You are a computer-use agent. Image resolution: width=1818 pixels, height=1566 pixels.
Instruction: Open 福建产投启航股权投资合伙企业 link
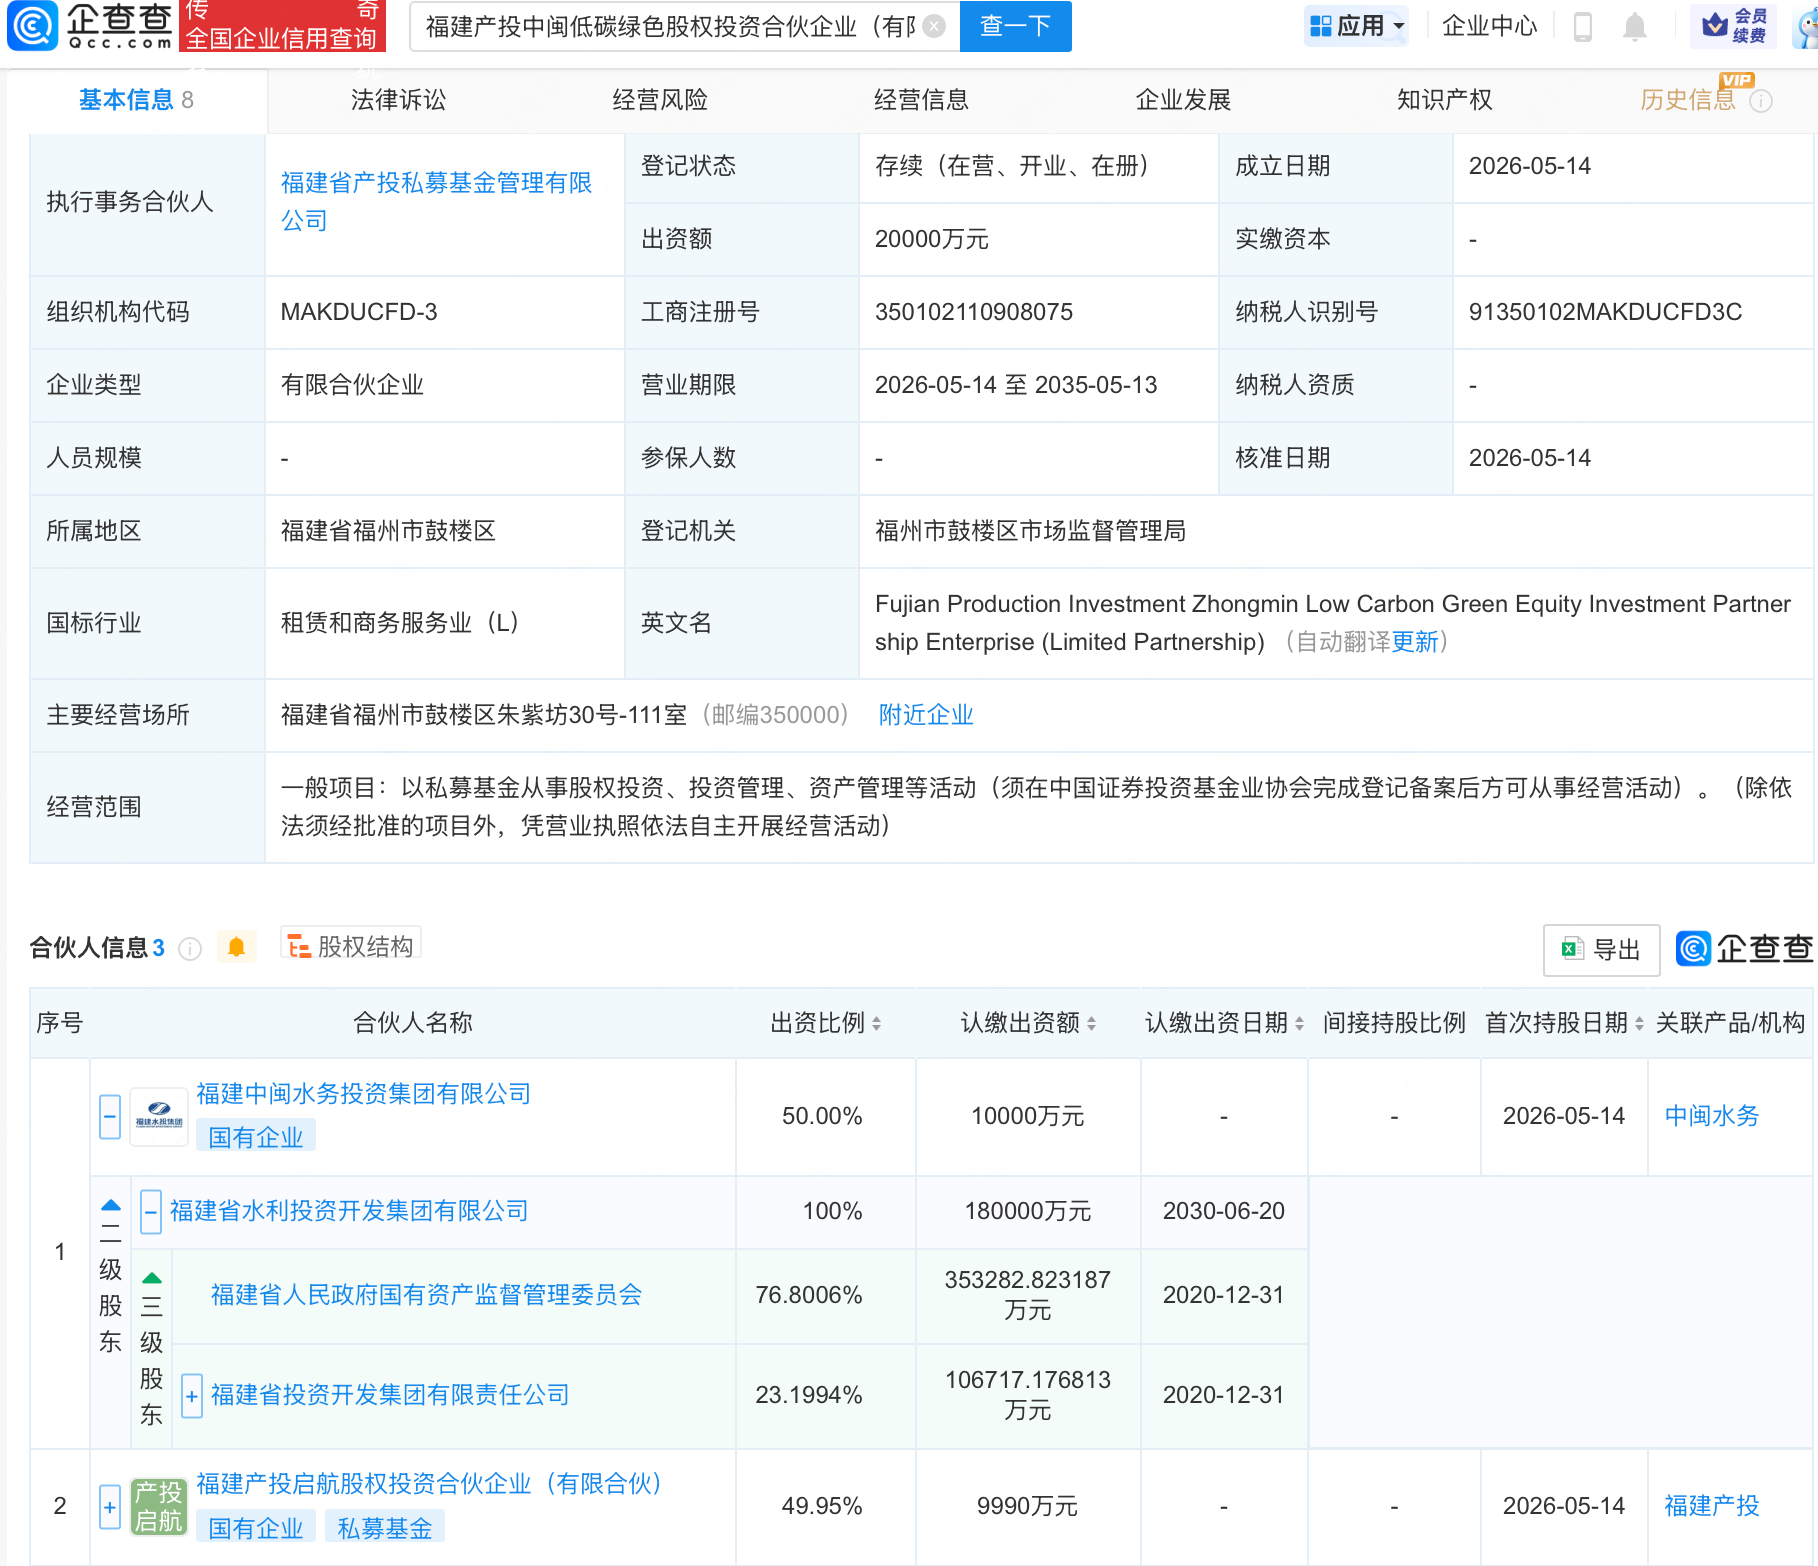[x=430, y=1483]
